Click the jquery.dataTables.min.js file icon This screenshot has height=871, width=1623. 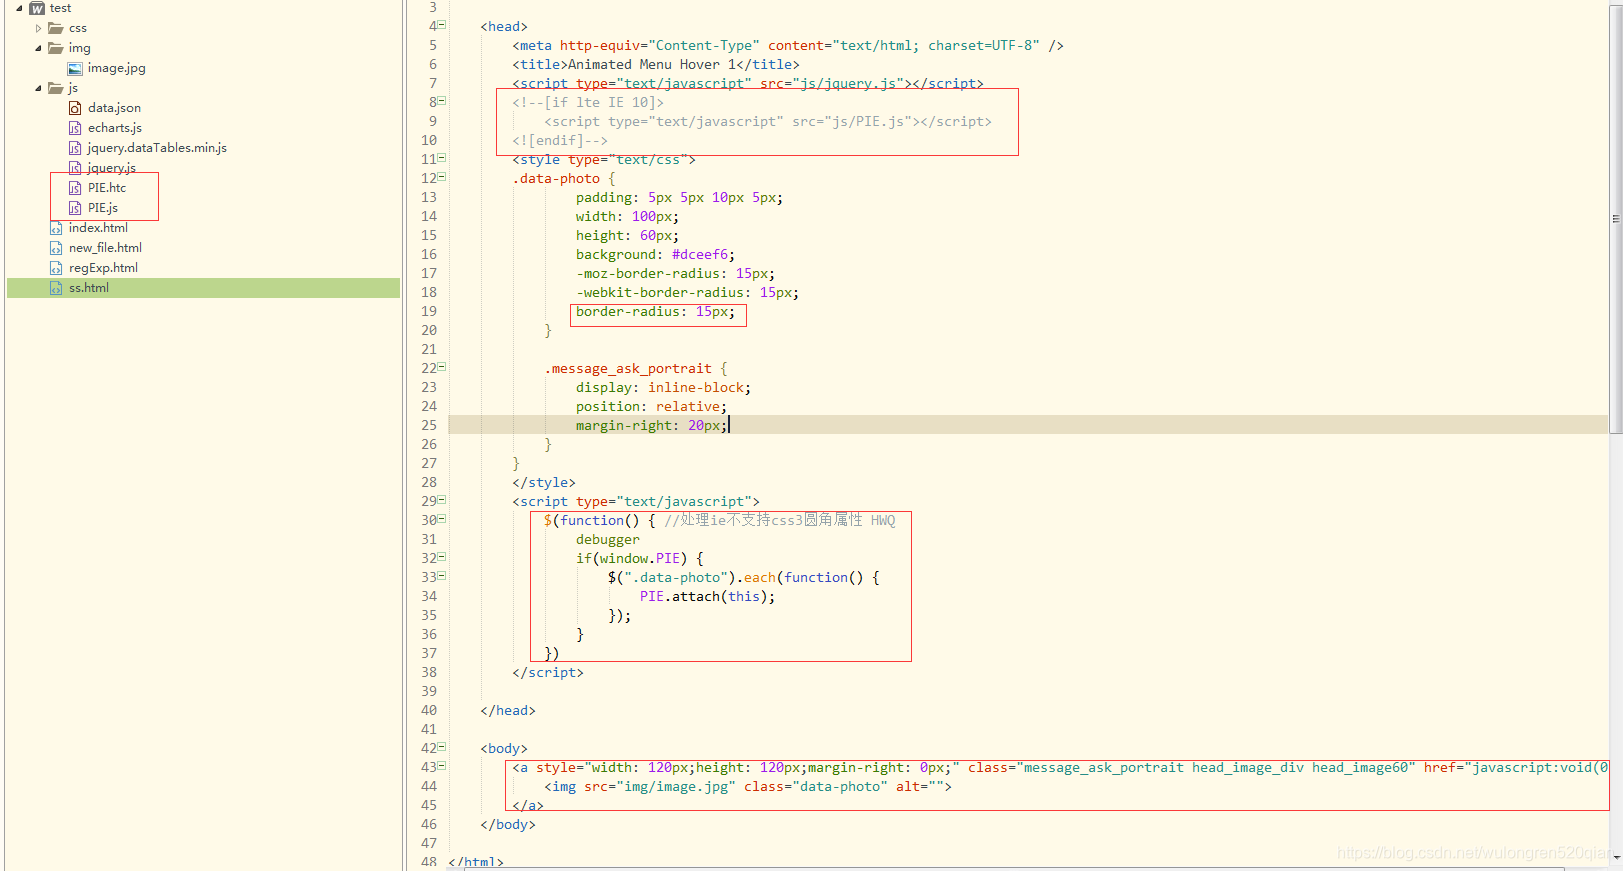(x=75, y=148)
